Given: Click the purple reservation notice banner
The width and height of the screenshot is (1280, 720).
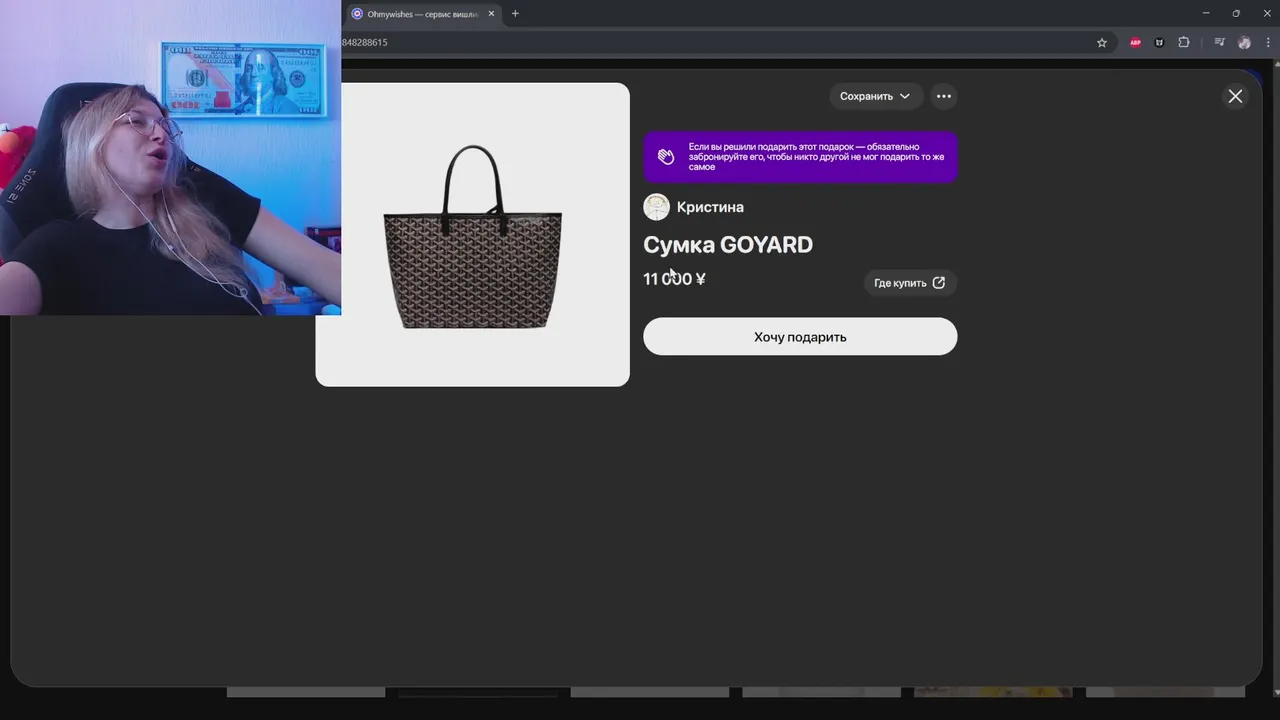Looking at the screenshot, I should pos(800,157).
